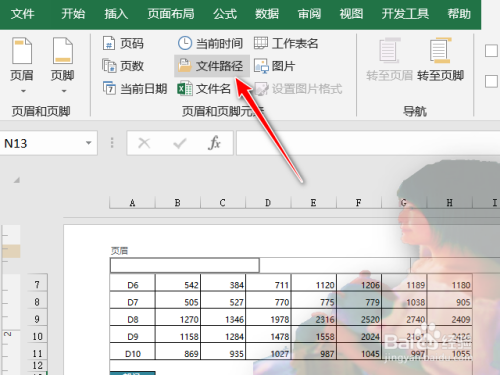
Task: Expand the 页脚 dropdown arrow
Action: coord(64,91)
